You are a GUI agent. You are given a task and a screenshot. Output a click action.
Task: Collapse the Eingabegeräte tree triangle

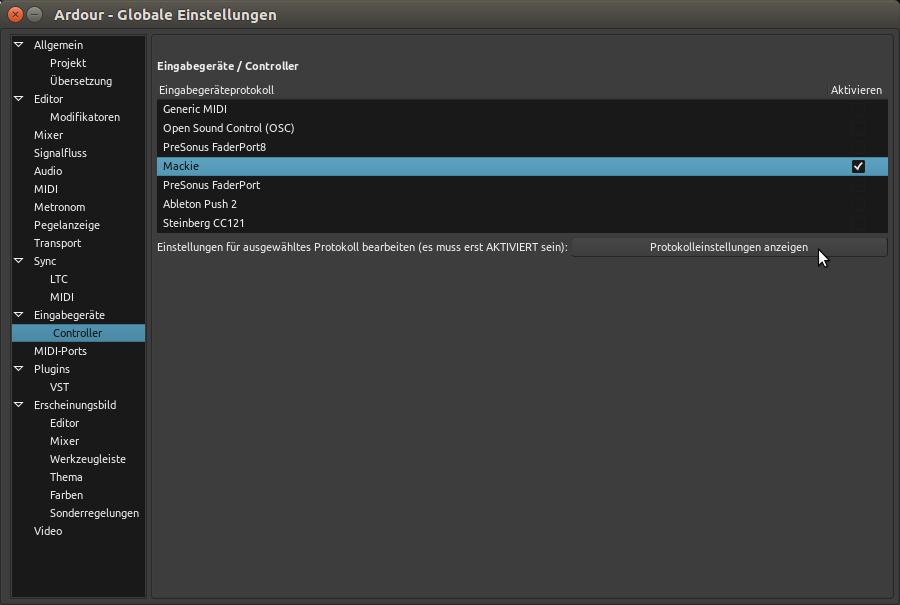point(19,315)
